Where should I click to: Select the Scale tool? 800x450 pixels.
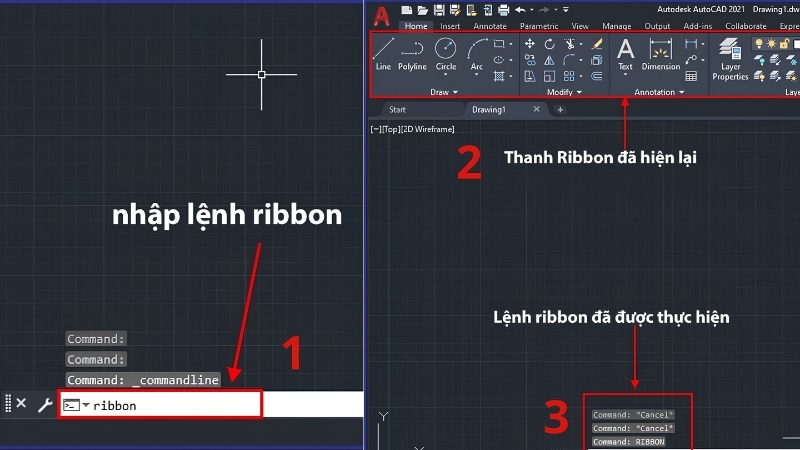coord(549,77)
